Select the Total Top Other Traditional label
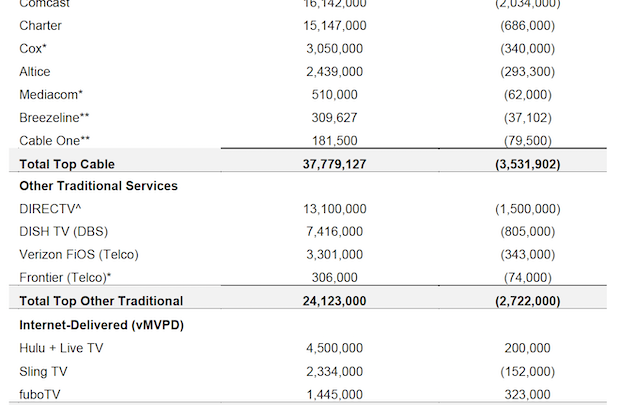The image size is (620, 405). click(x=101, y=301)
